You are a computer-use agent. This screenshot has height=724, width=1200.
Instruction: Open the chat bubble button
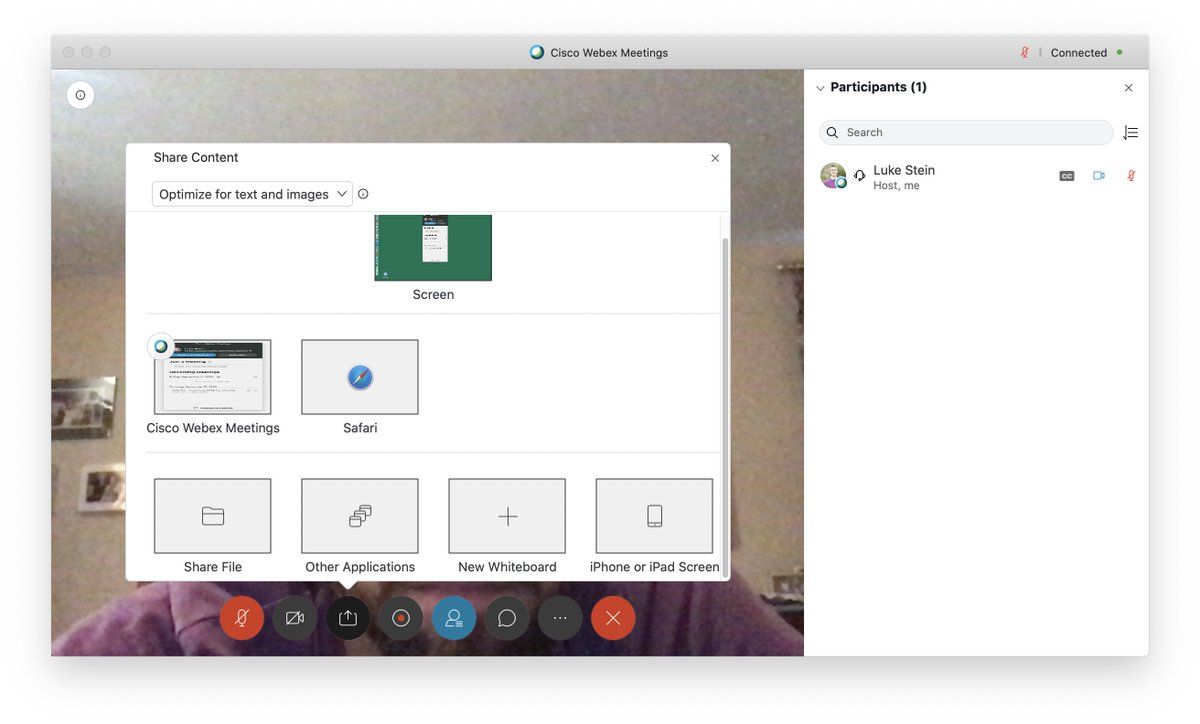click(x=507, y=618)
